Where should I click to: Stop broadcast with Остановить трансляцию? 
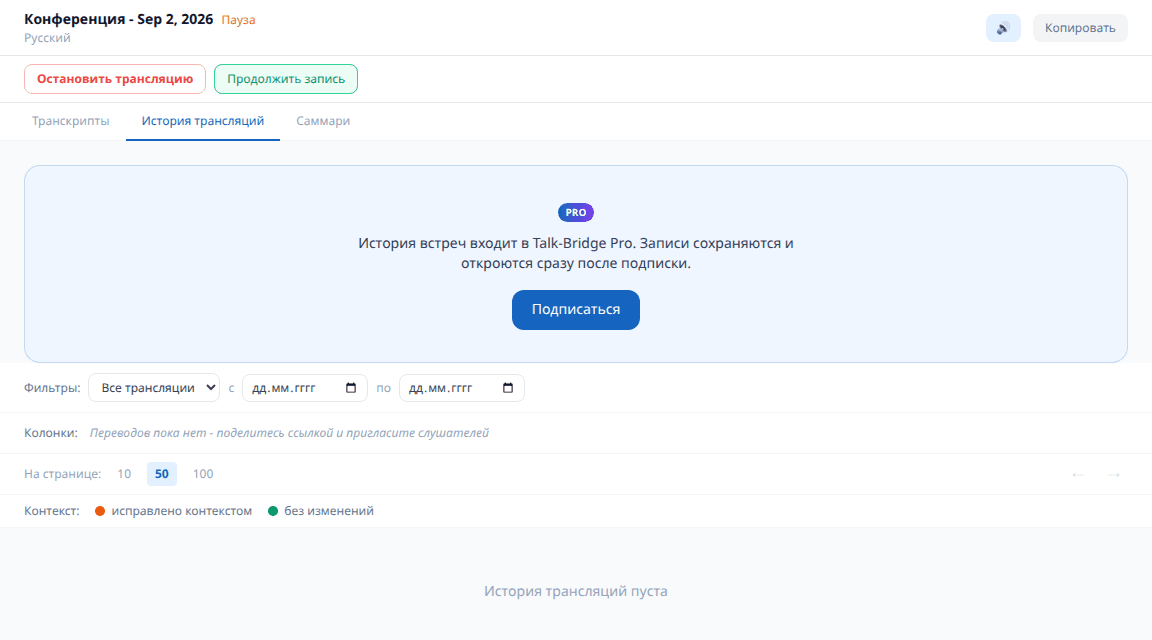pyautogui.click(x=115, y=79)
